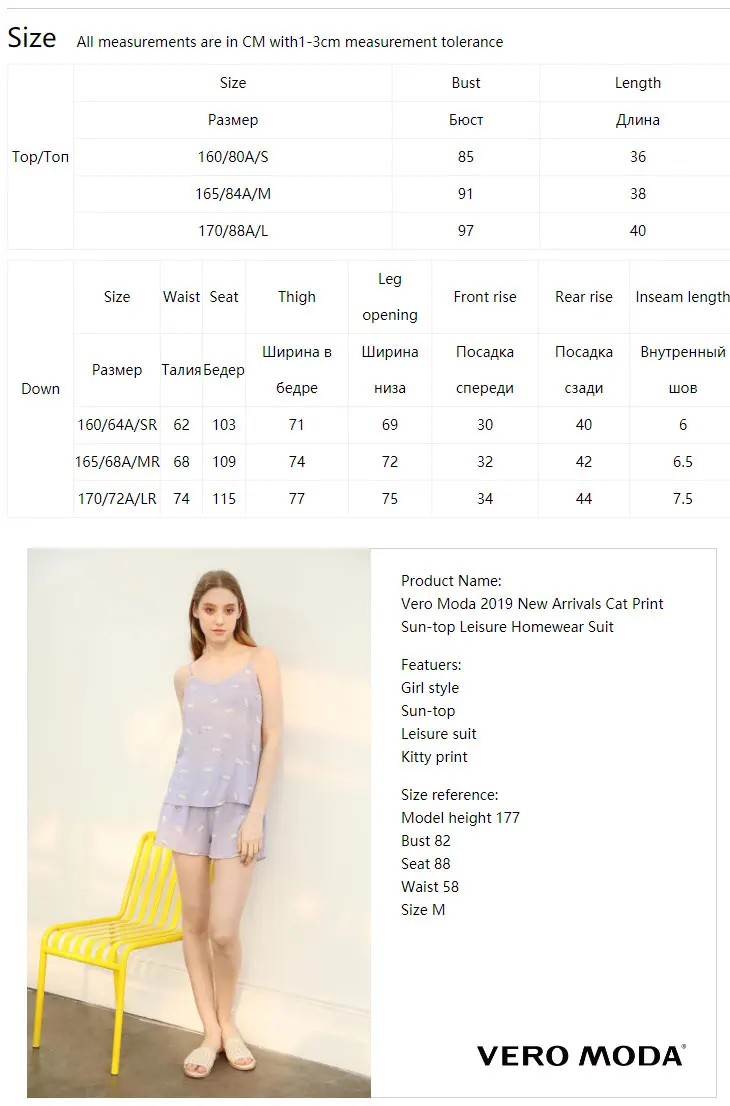Click the 'Посадка спереди' header cell
730x1106 pixels.
[x=485, y=370]
